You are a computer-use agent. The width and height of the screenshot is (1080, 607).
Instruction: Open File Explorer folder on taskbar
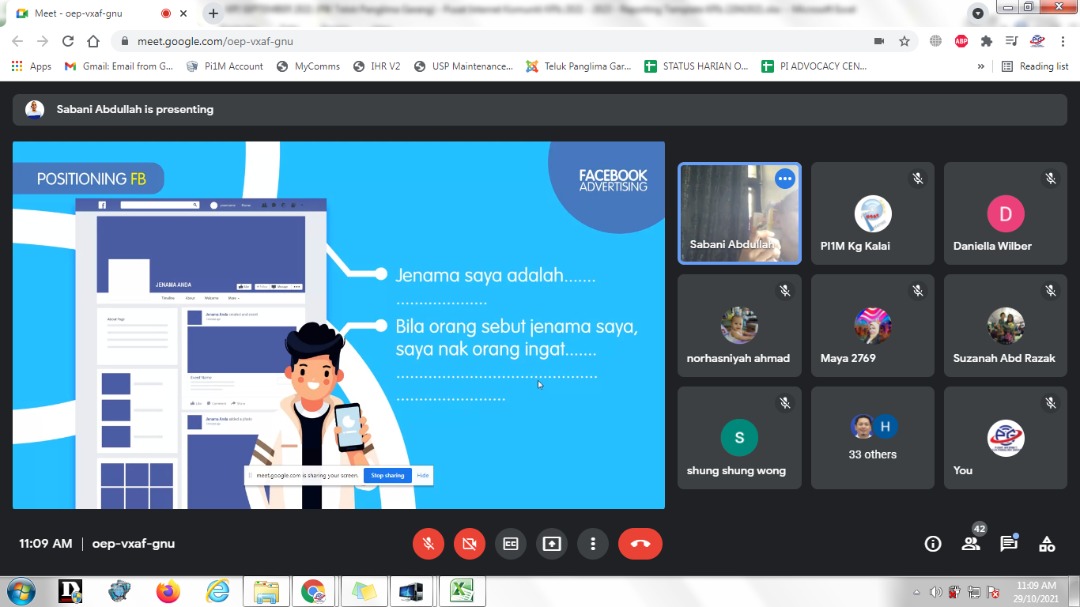[x=266, y=591]
